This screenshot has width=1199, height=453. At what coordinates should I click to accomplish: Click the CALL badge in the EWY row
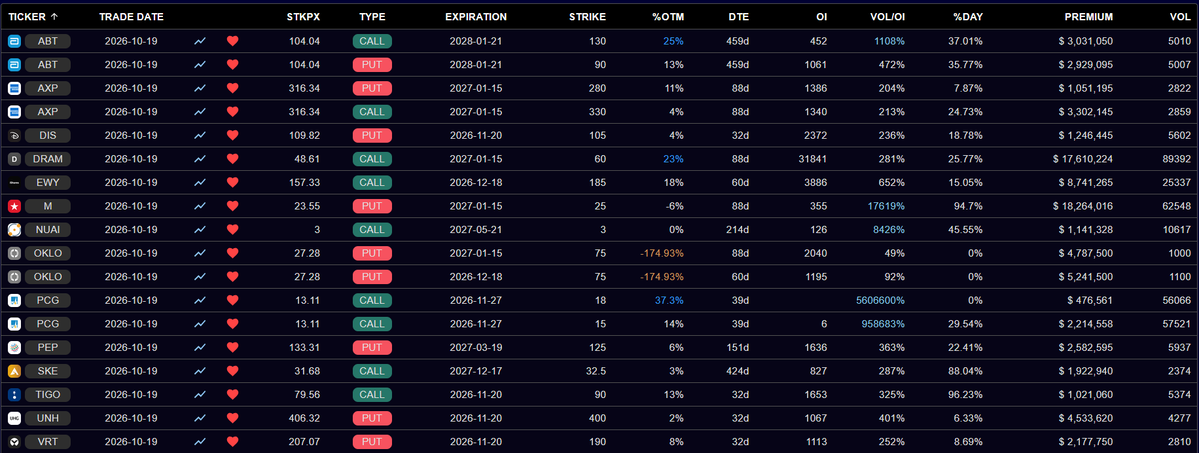point(372,182)
